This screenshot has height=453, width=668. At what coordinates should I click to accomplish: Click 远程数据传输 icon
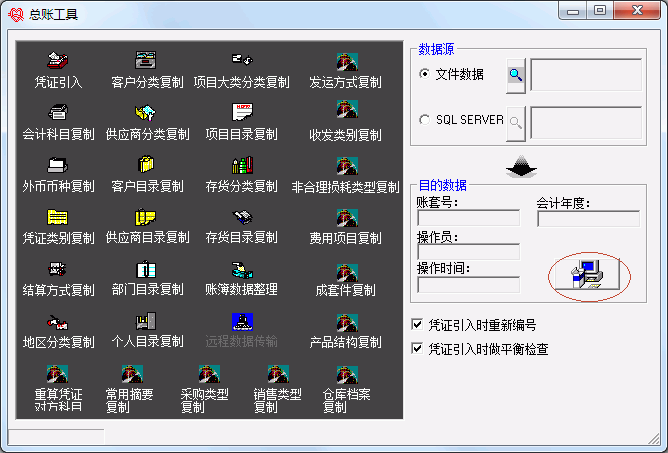[242, 322]
